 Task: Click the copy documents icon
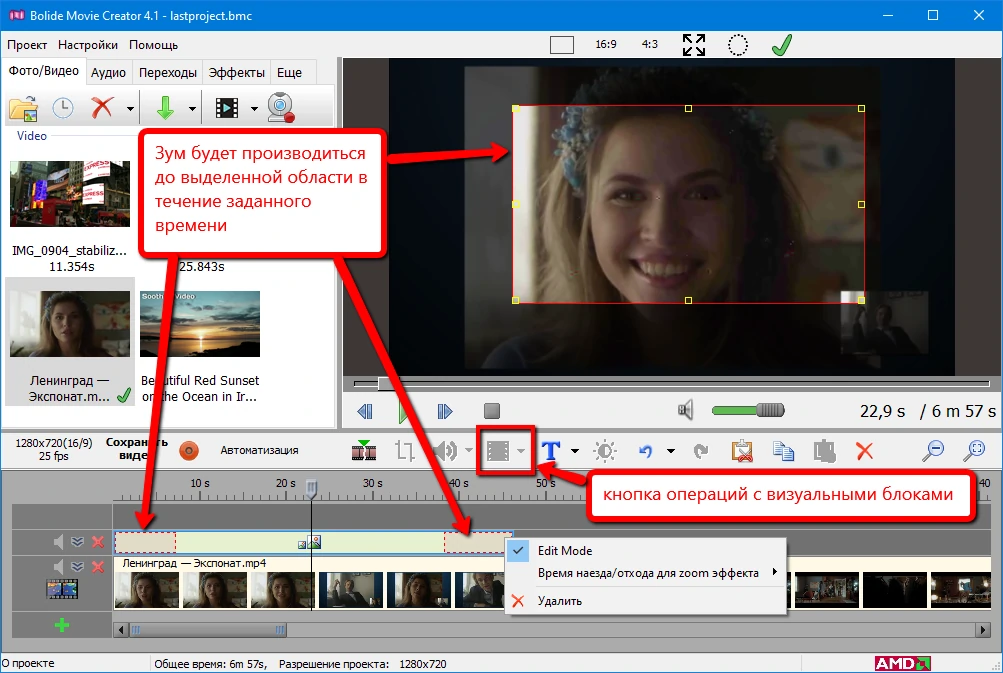(x=783, y=450)
